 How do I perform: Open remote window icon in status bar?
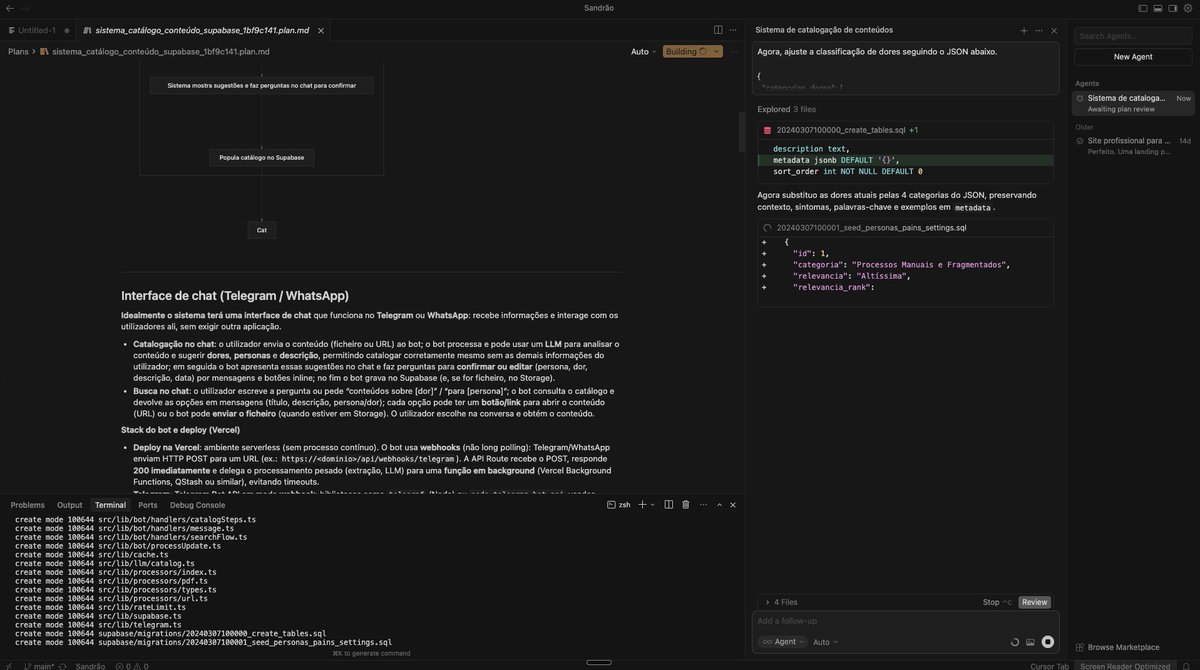[9, 665]
